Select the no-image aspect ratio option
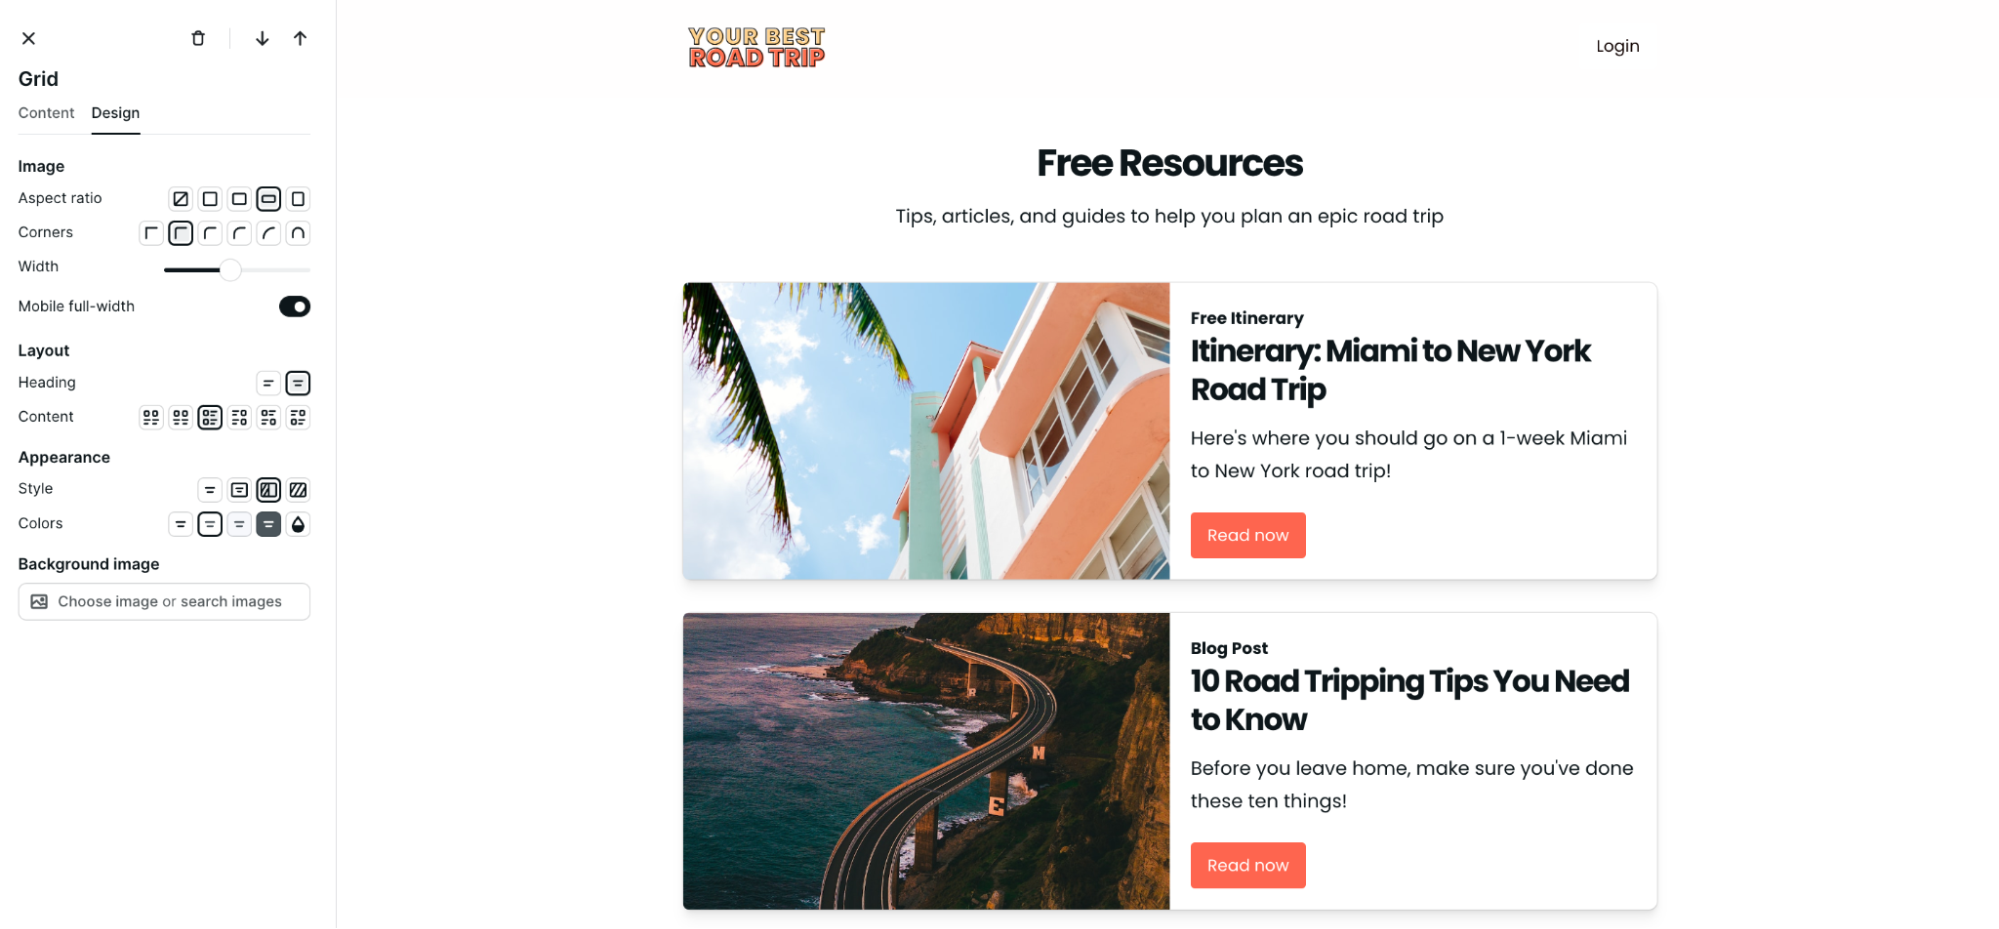1999x929 pixels. pos(180,199)
